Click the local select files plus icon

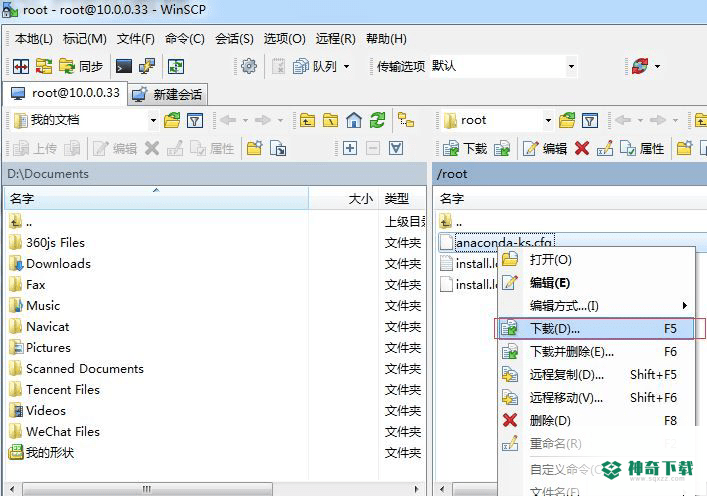pyautogui.click(x=350, y=148)
